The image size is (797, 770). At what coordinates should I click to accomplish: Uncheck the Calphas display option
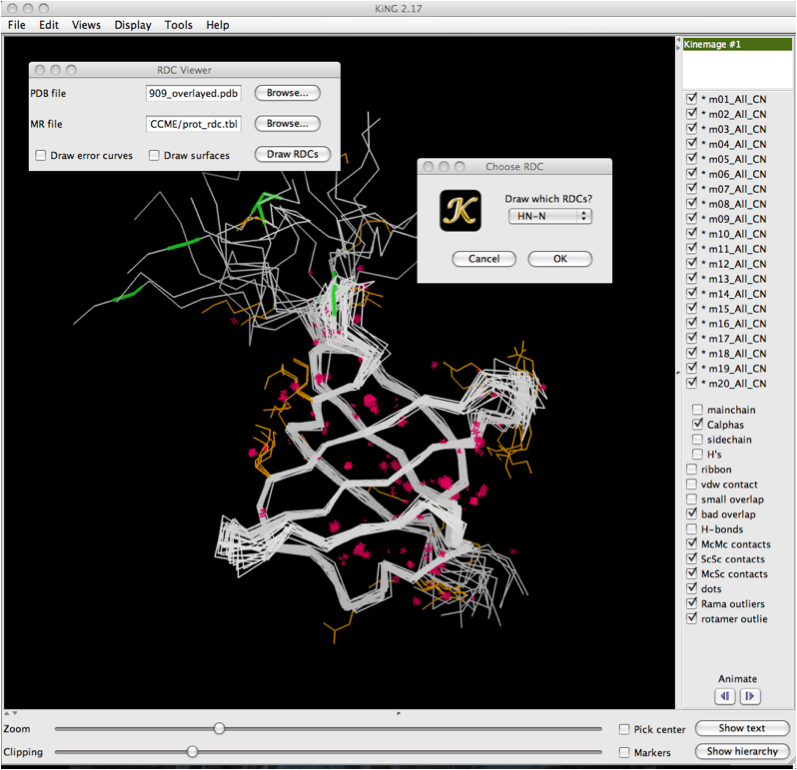pyautogui.click(x=699, y=425)
